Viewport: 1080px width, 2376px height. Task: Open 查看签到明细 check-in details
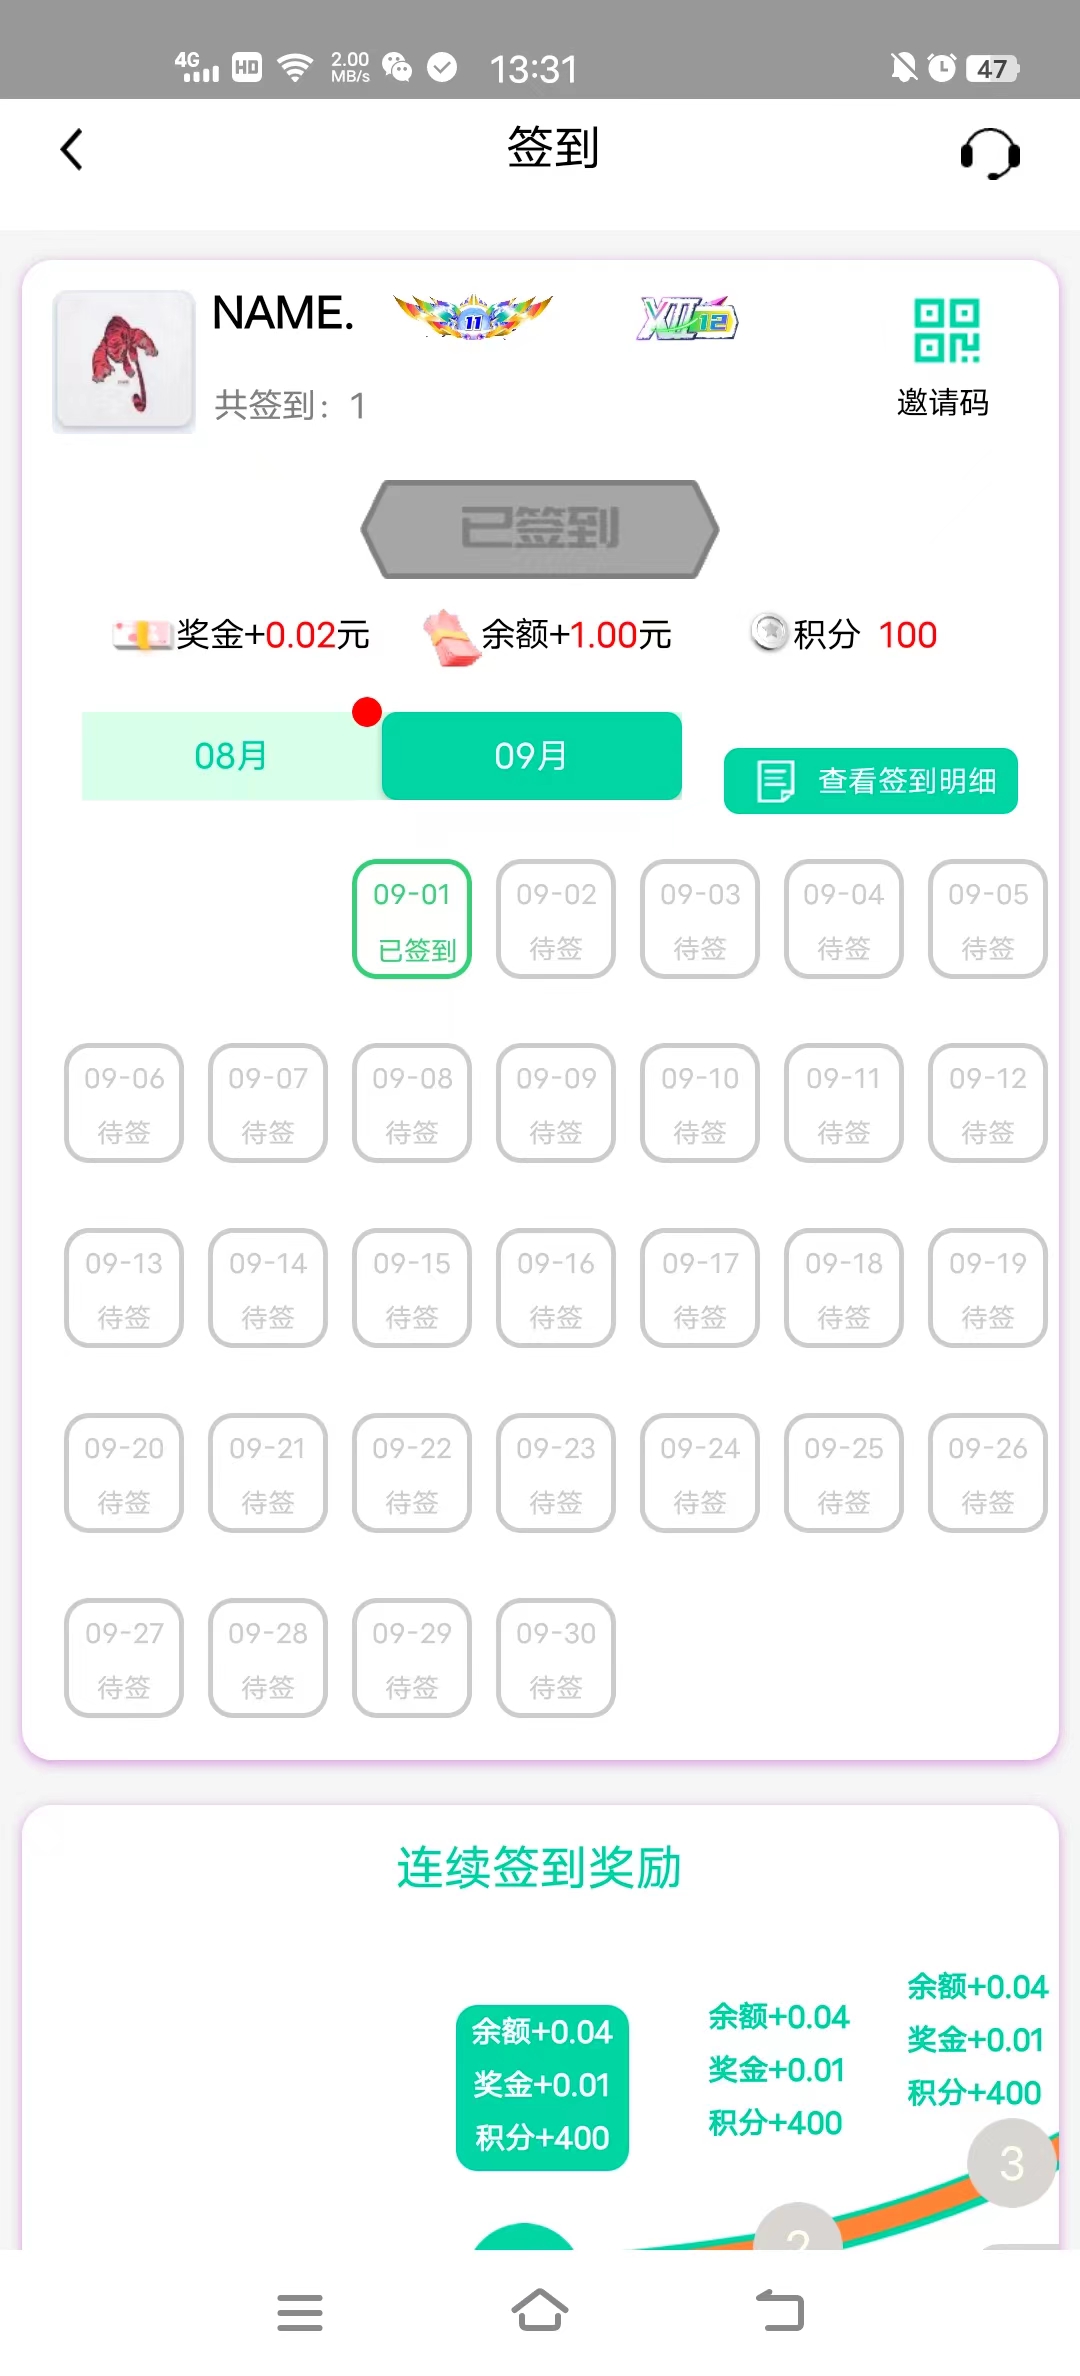(870, 781)
